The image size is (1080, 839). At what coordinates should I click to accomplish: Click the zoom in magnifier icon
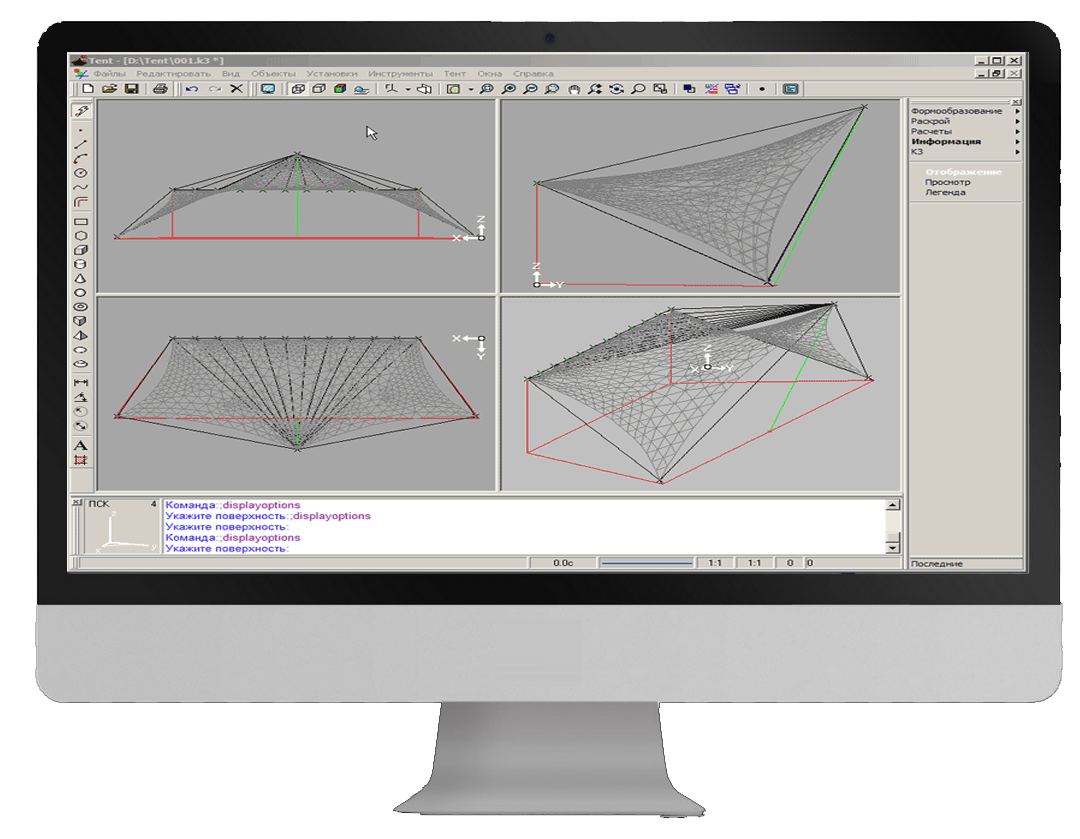[508, 89]
